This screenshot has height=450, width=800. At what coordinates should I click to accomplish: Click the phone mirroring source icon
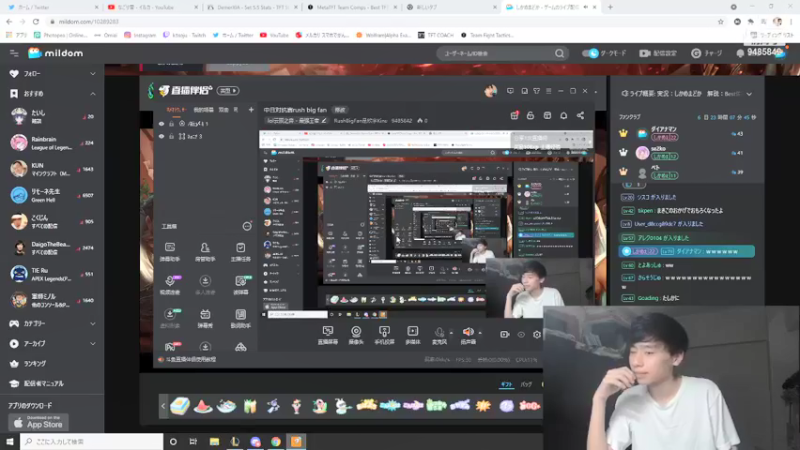(x=384, y=332)
